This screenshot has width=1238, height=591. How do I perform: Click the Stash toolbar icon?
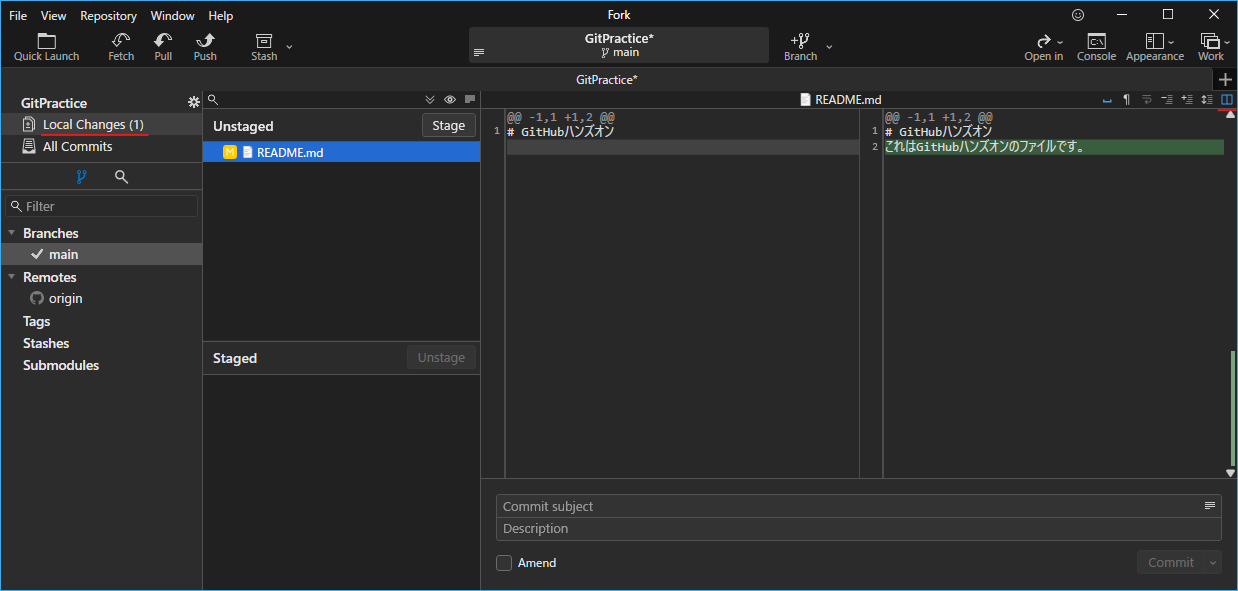pos(264,46)
